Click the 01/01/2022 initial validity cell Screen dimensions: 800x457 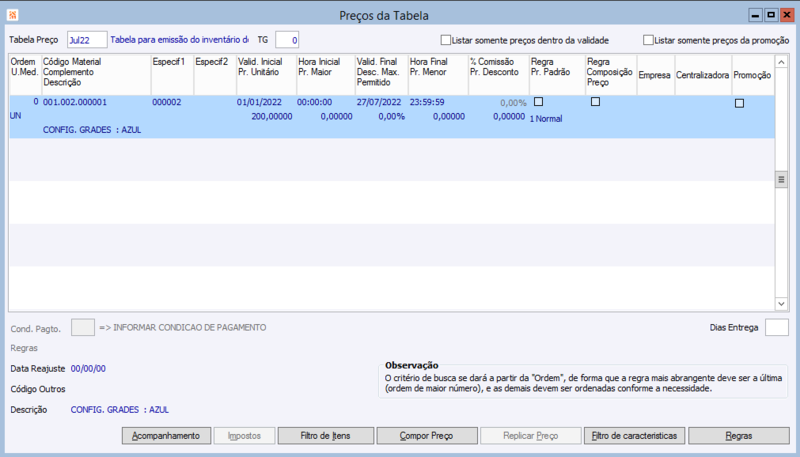[259, 102]
